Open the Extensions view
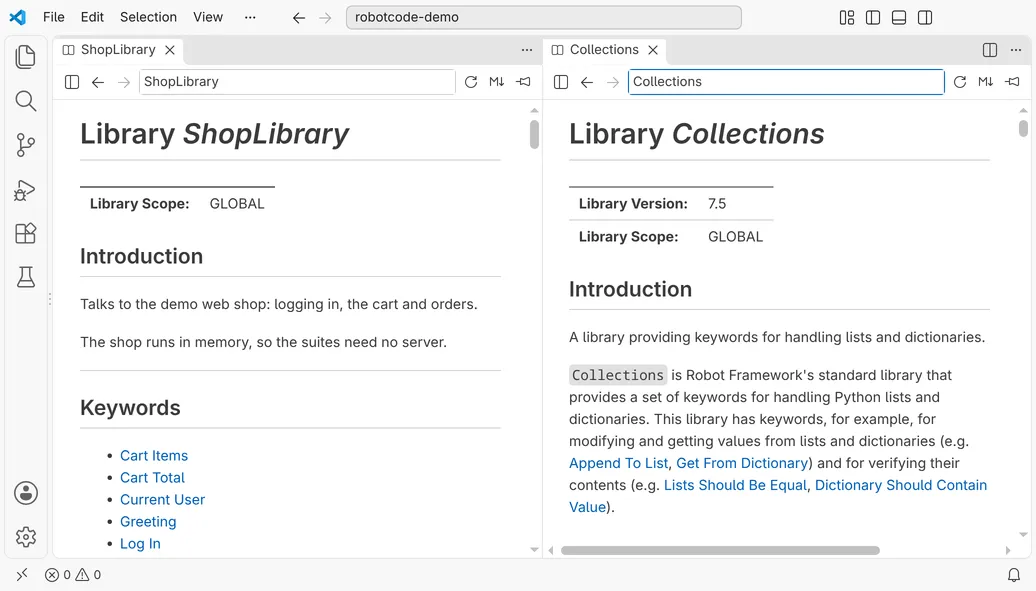 point(25,233)
